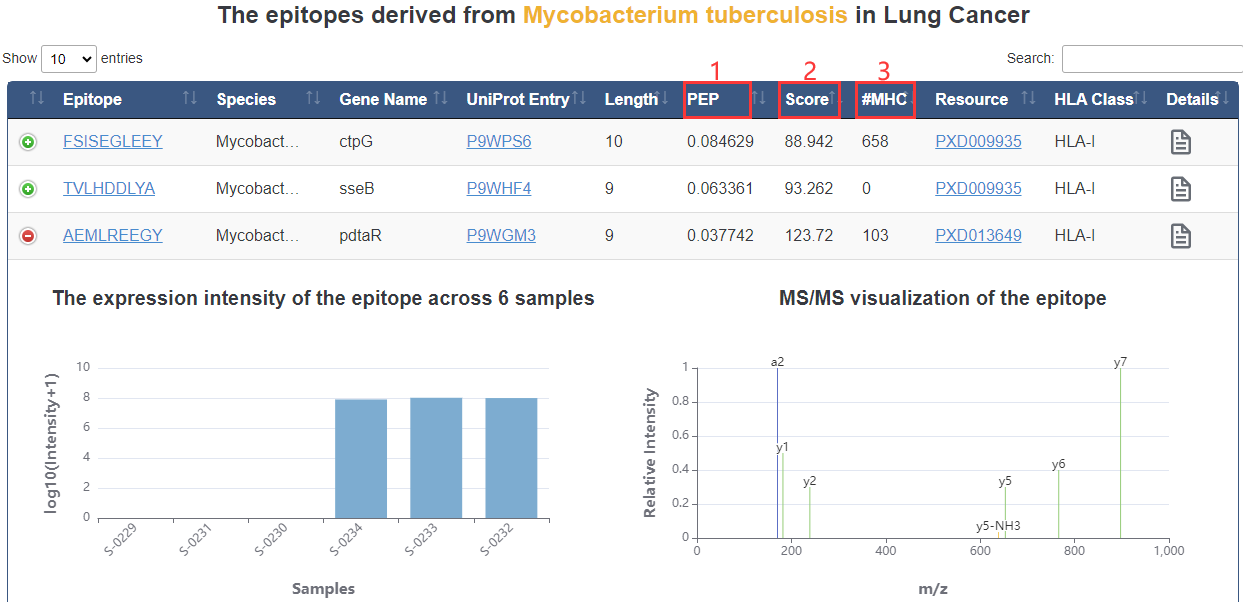The image size is (1248, 602).
Task: Open UniProt entry P9WGM3 link
Action: coord(501,236)
